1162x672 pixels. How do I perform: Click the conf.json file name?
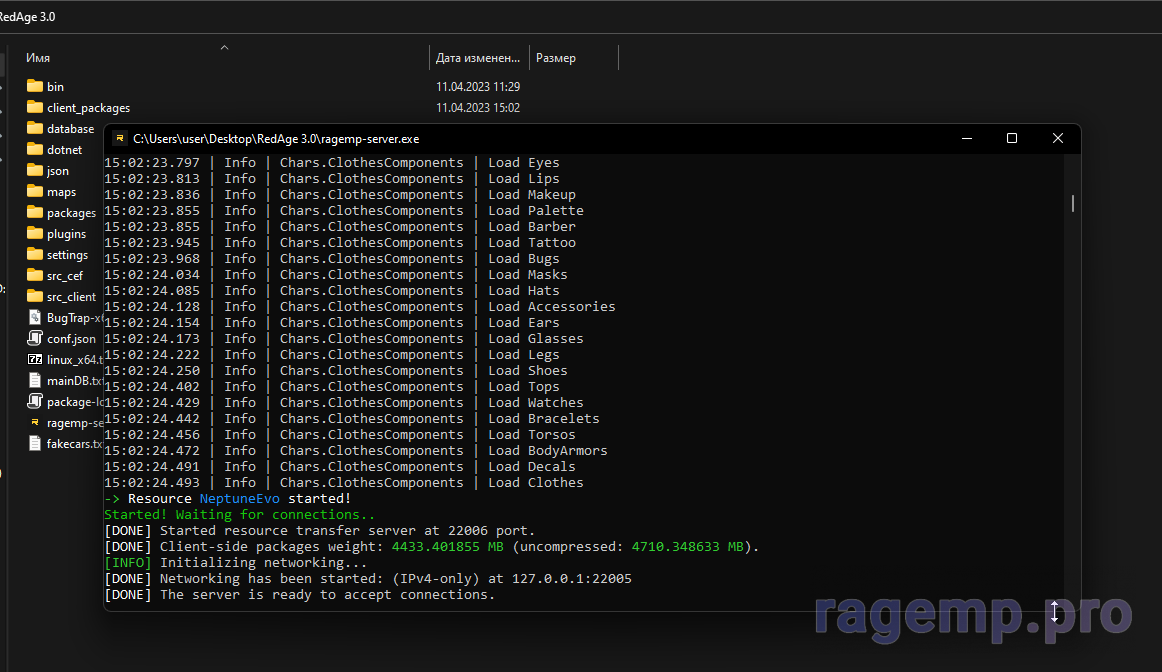[71, 339]
